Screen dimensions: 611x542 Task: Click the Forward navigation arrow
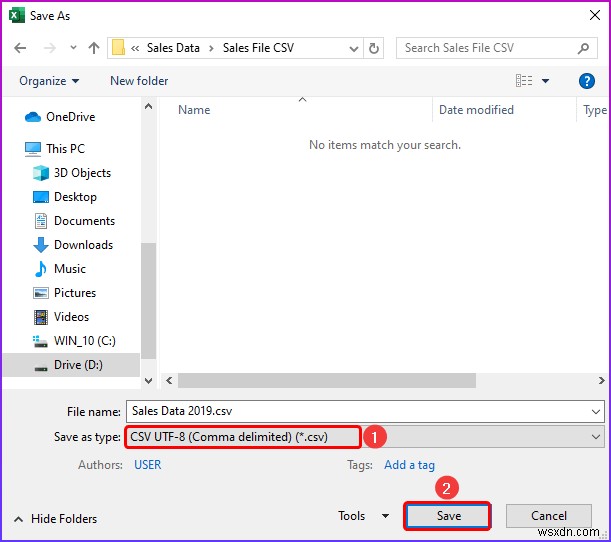50,48
